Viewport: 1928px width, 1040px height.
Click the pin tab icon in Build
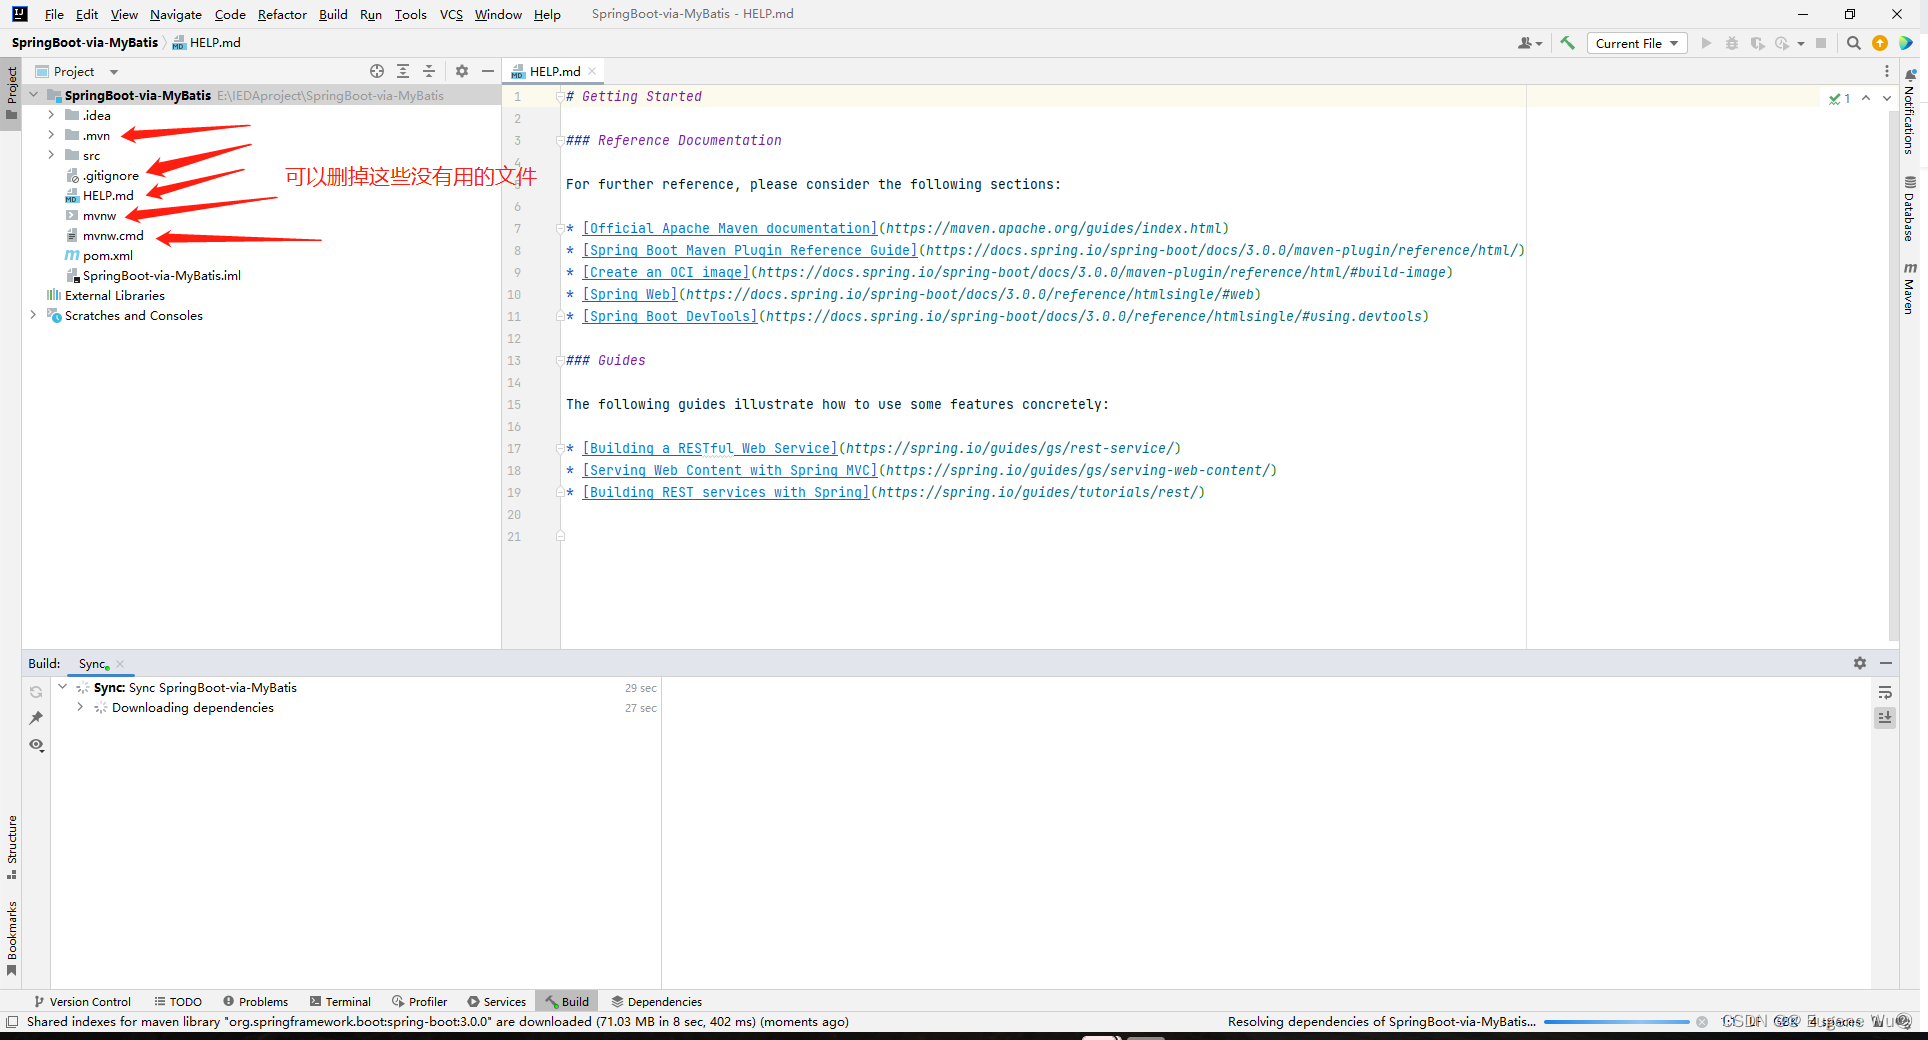(36, 718)
